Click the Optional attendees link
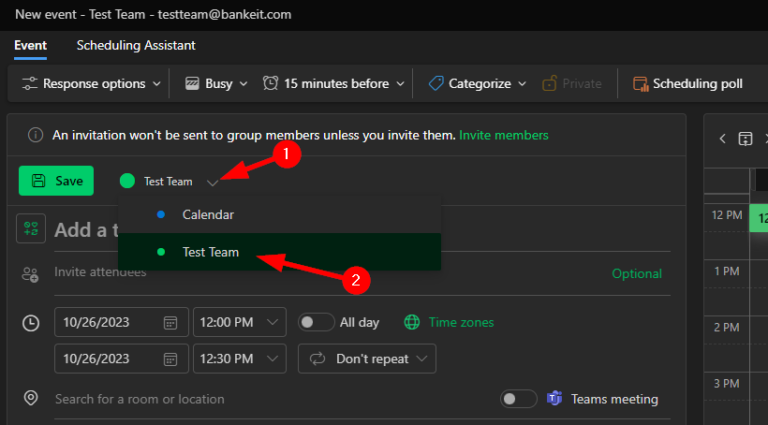This screenshot has width=768, height=425. (x=637, y=274)
